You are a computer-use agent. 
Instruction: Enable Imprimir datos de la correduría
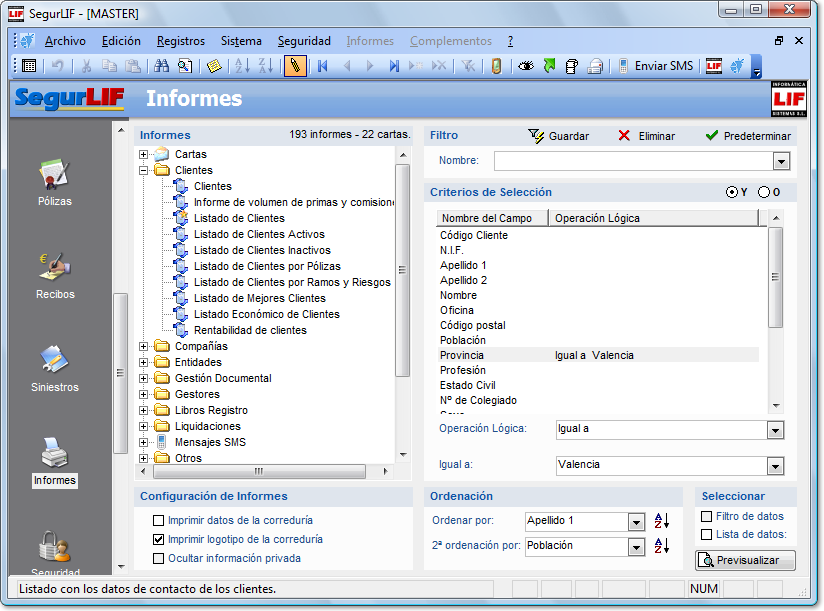pos(158,521)
